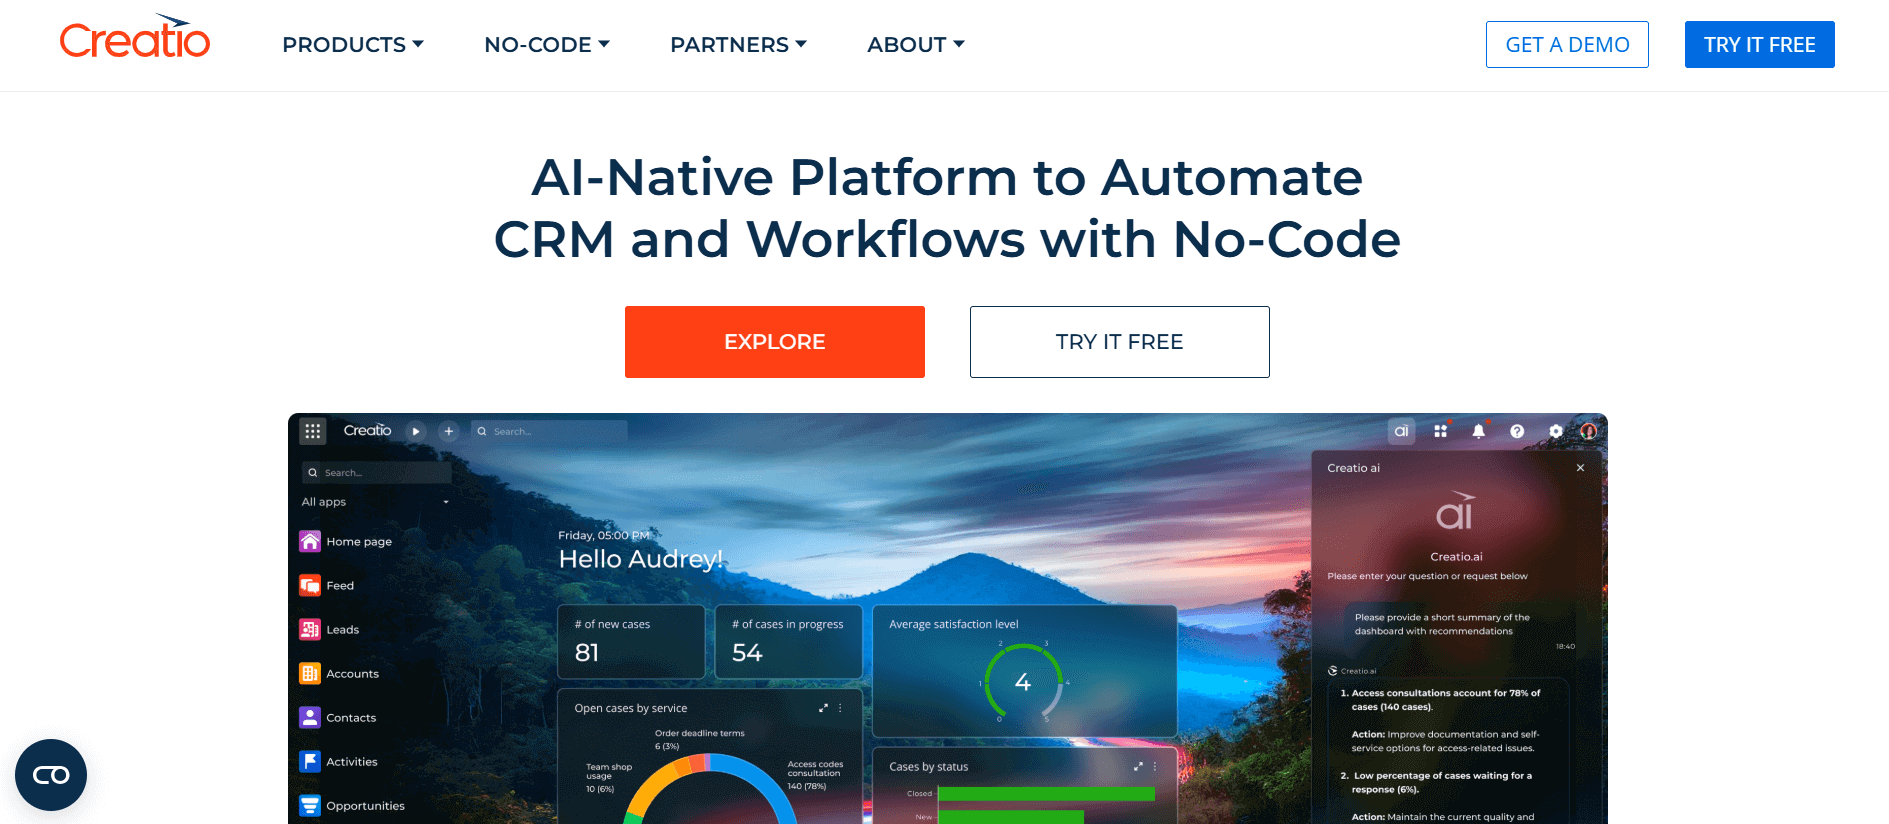Open notifications bell icon
This screenshot has height=824, width=1889.
coord(1478,431)
